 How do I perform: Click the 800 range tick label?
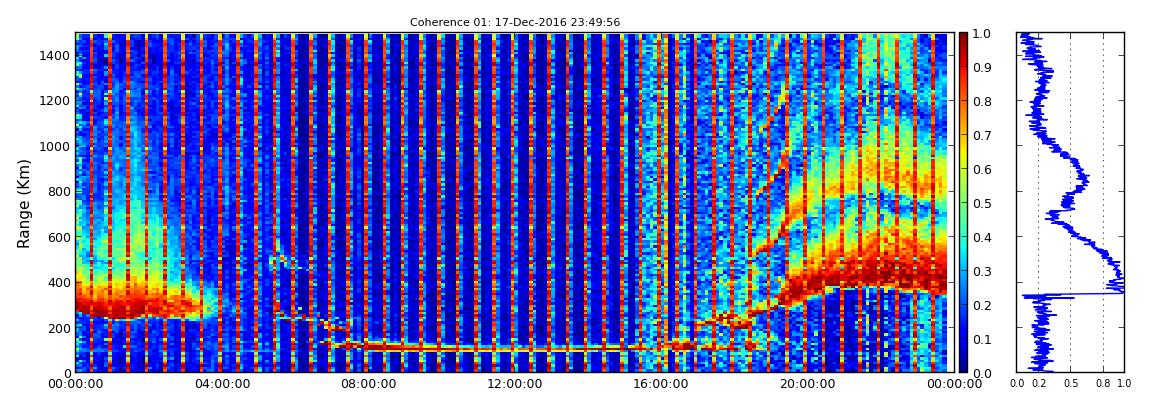click(x=59, y=191)
